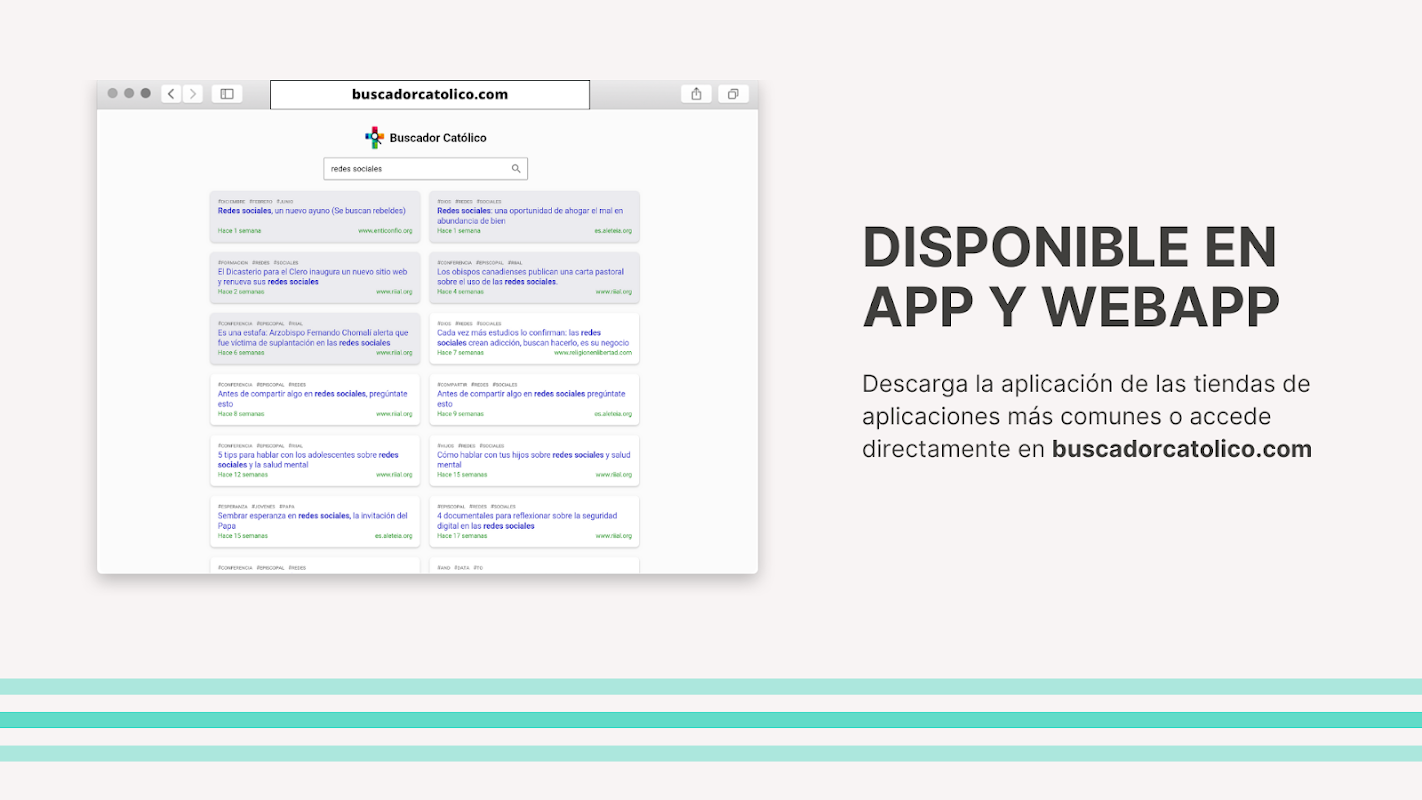Image resolution: width=1422 pixels, height=800 pixels.
Task: Click the www.religionenlibertad.com source link
Action: (593, 352)
